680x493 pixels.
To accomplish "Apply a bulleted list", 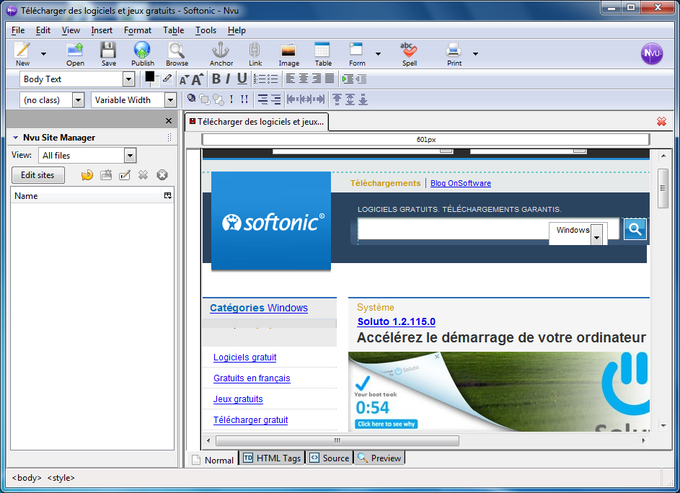I will 272,79.
